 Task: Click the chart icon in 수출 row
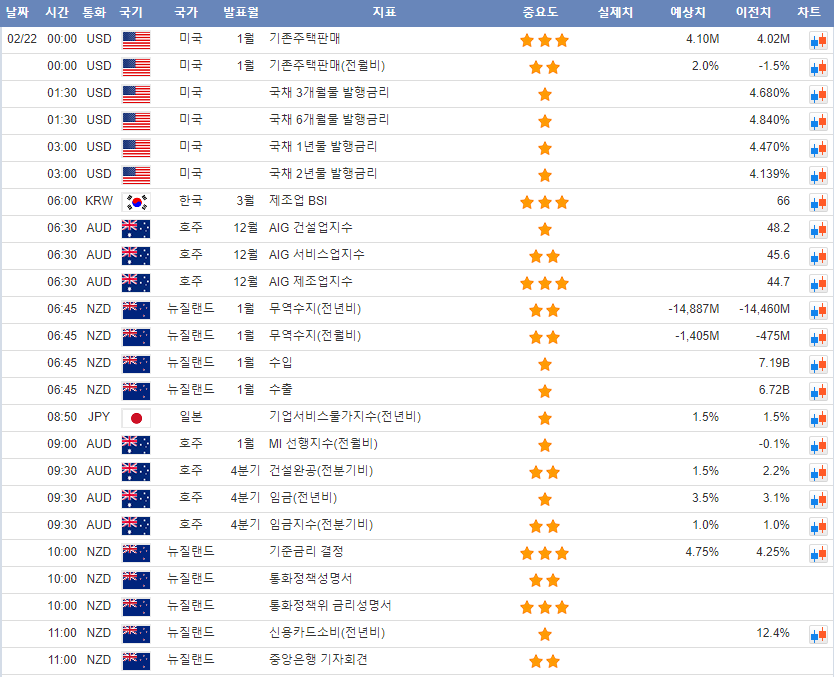tap(817, 391)
